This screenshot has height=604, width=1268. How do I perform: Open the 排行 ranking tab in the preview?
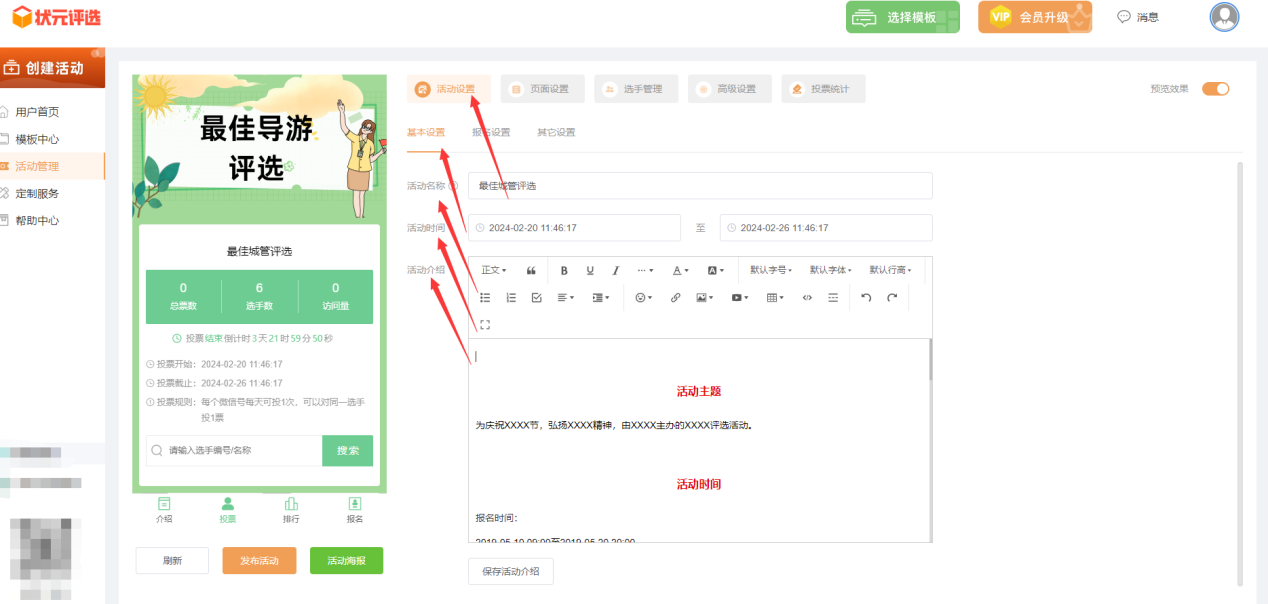point(291,510)
